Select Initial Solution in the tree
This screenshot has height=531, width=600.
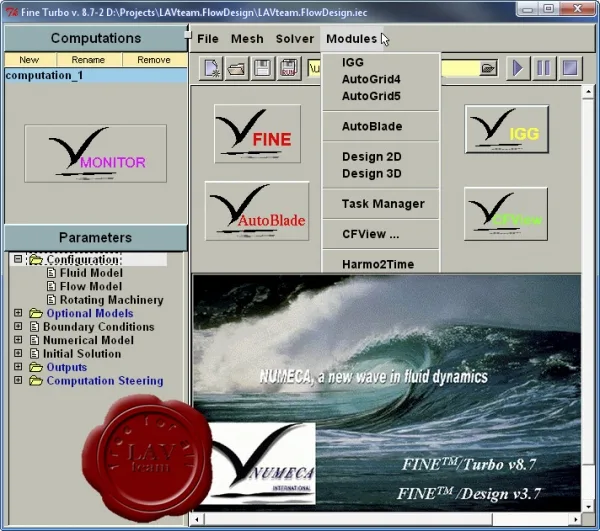[82, 354]
